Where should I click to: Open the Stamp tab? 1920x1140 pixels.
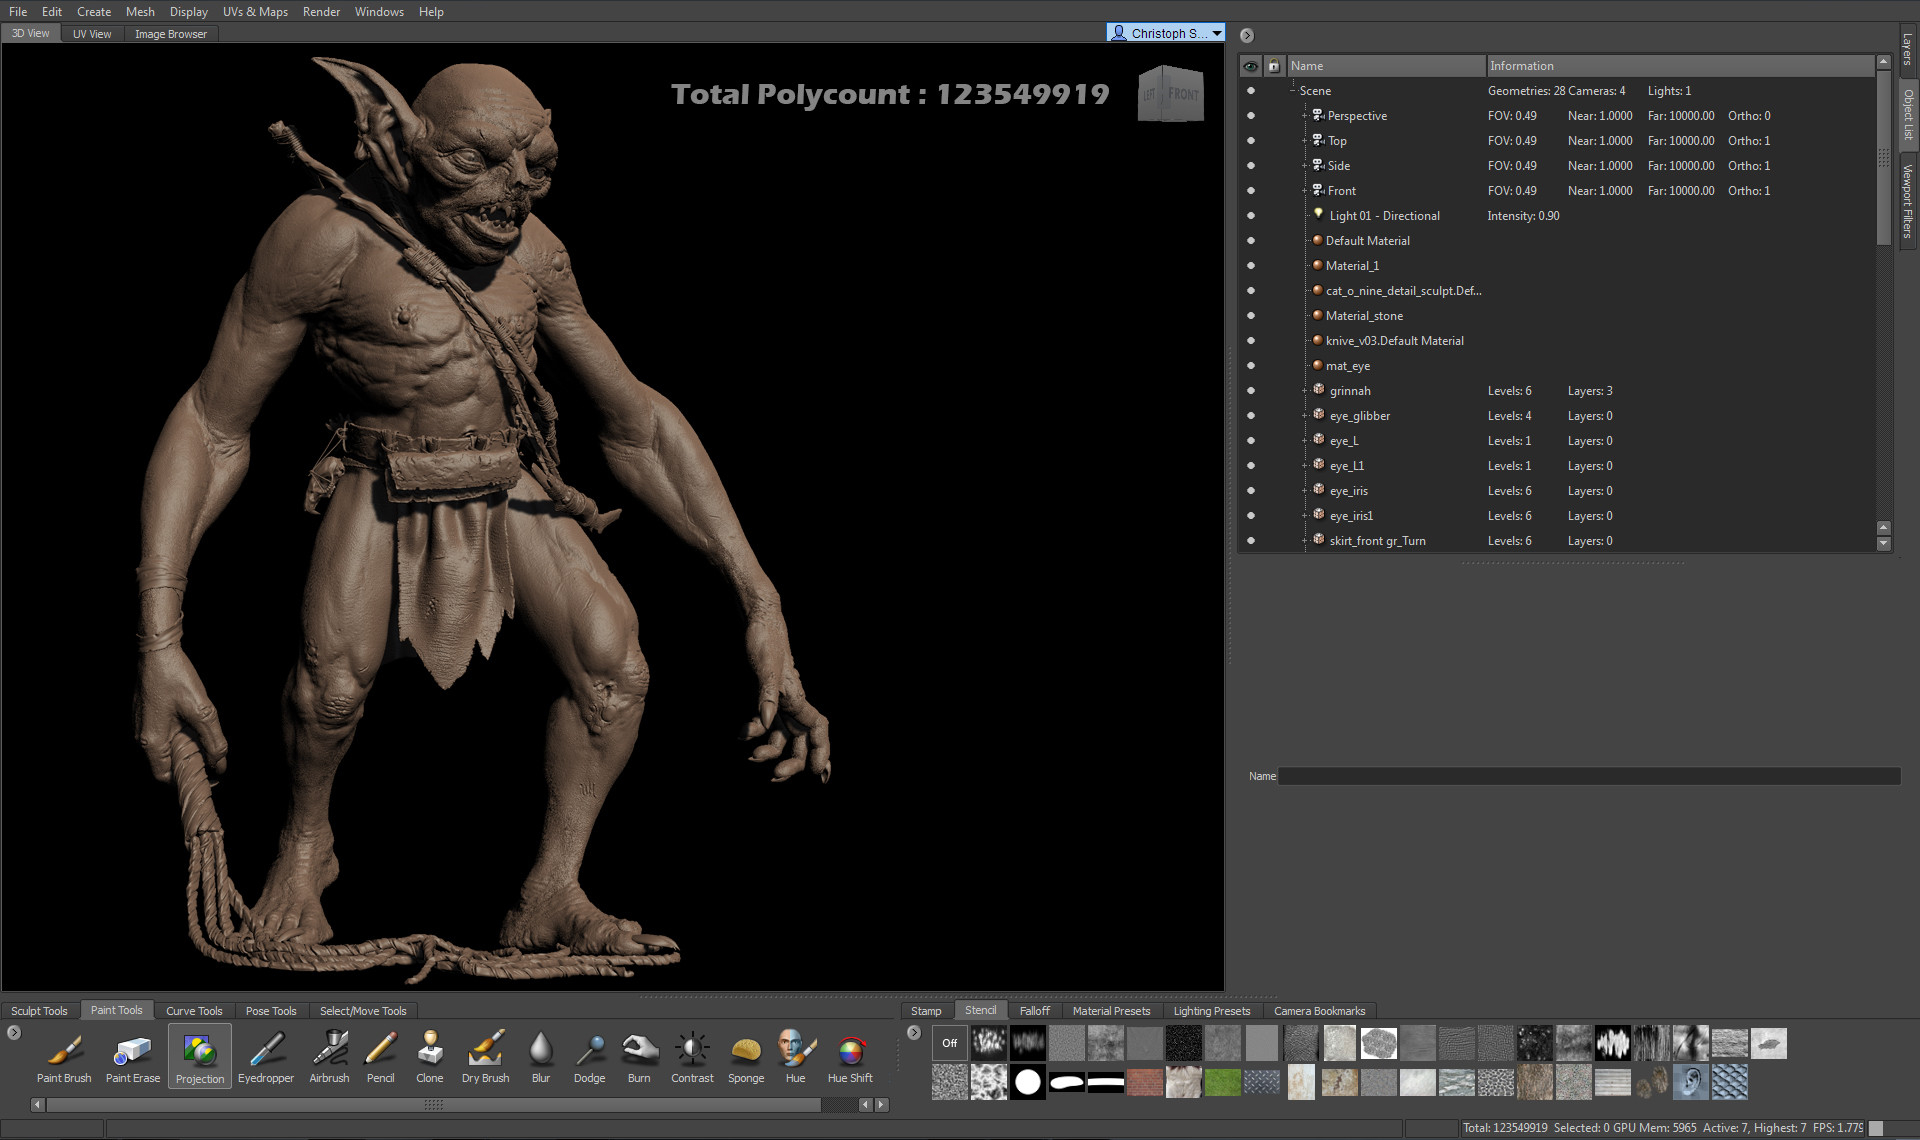click(x=926, y=1011)
